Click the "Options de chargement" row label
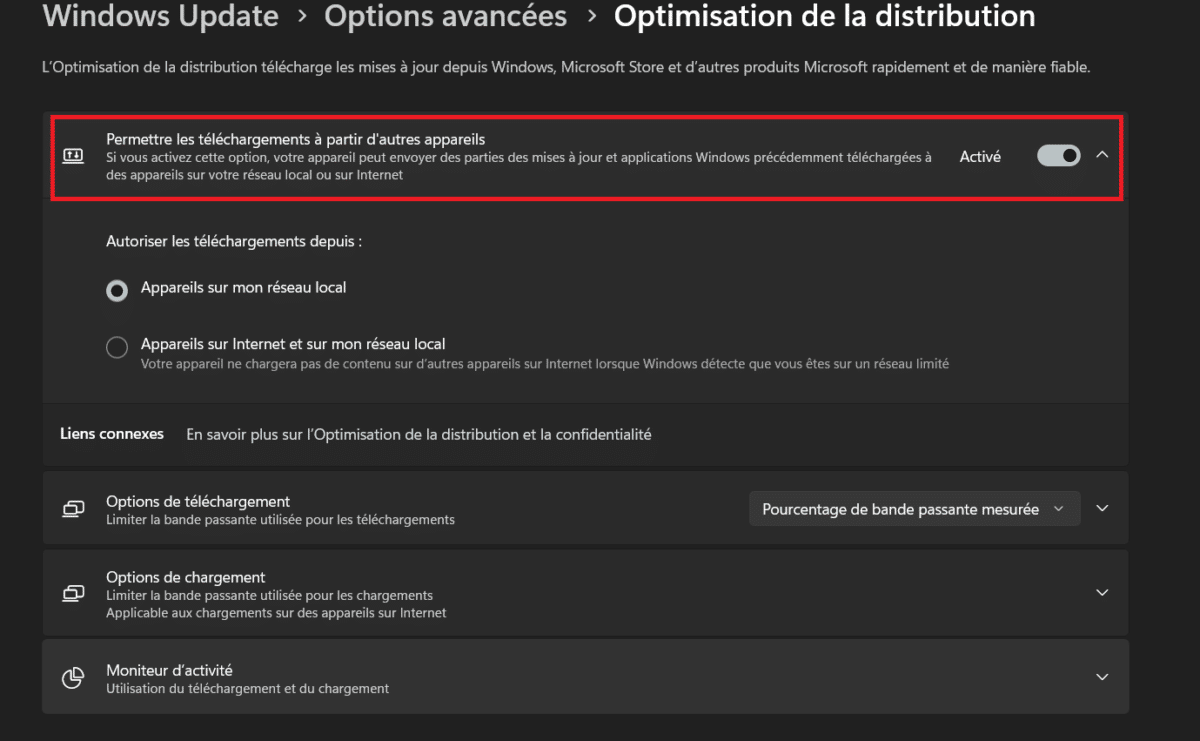This screenshot has width=1200, height=741. click(185, 577)
